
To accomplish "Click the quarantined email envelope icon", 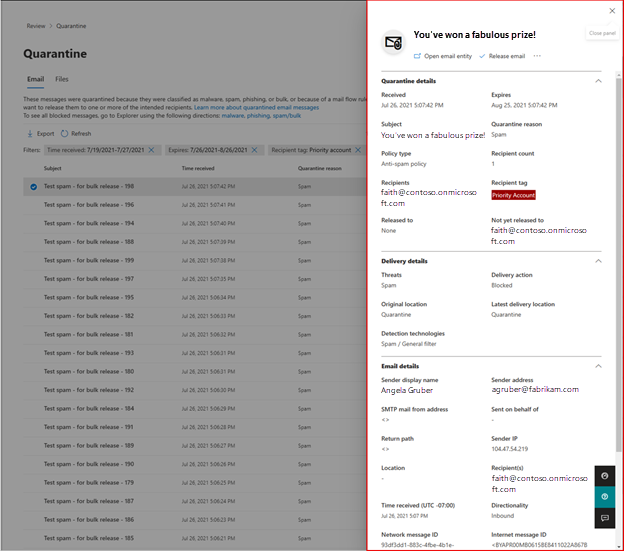I will point(393,42).
